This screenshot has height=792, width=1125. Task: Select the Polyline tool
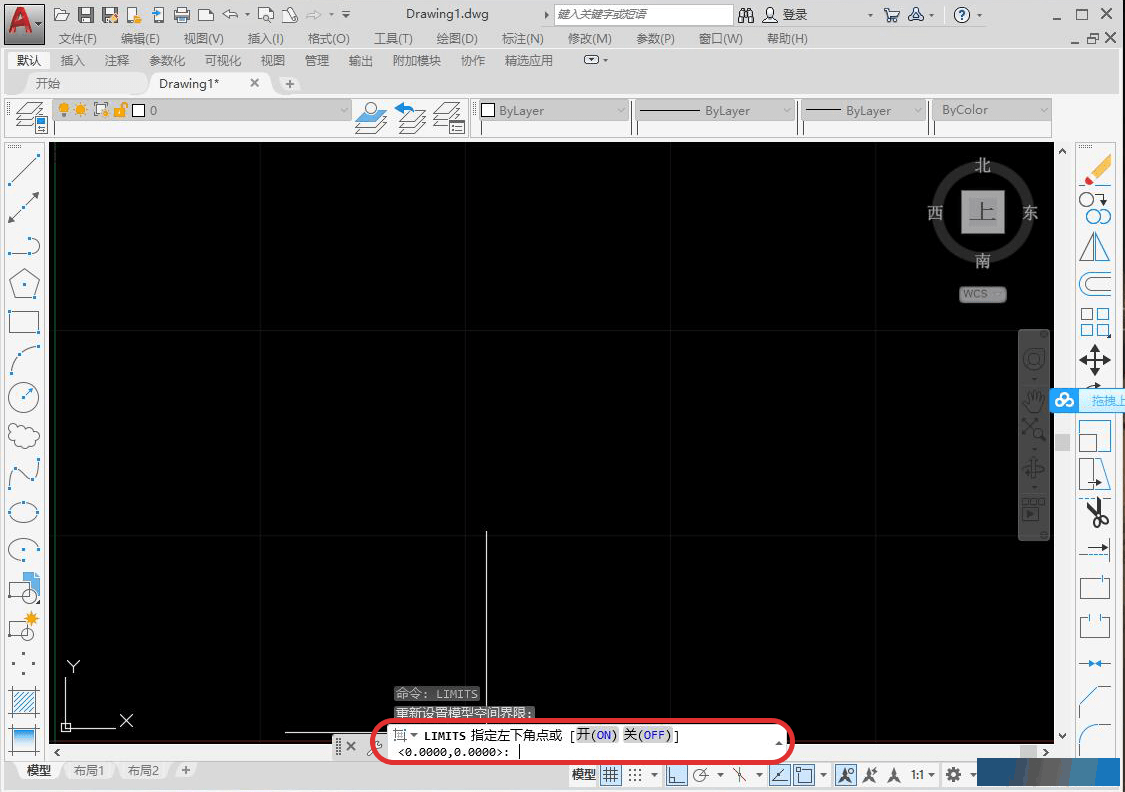click(x=24, y=246)
